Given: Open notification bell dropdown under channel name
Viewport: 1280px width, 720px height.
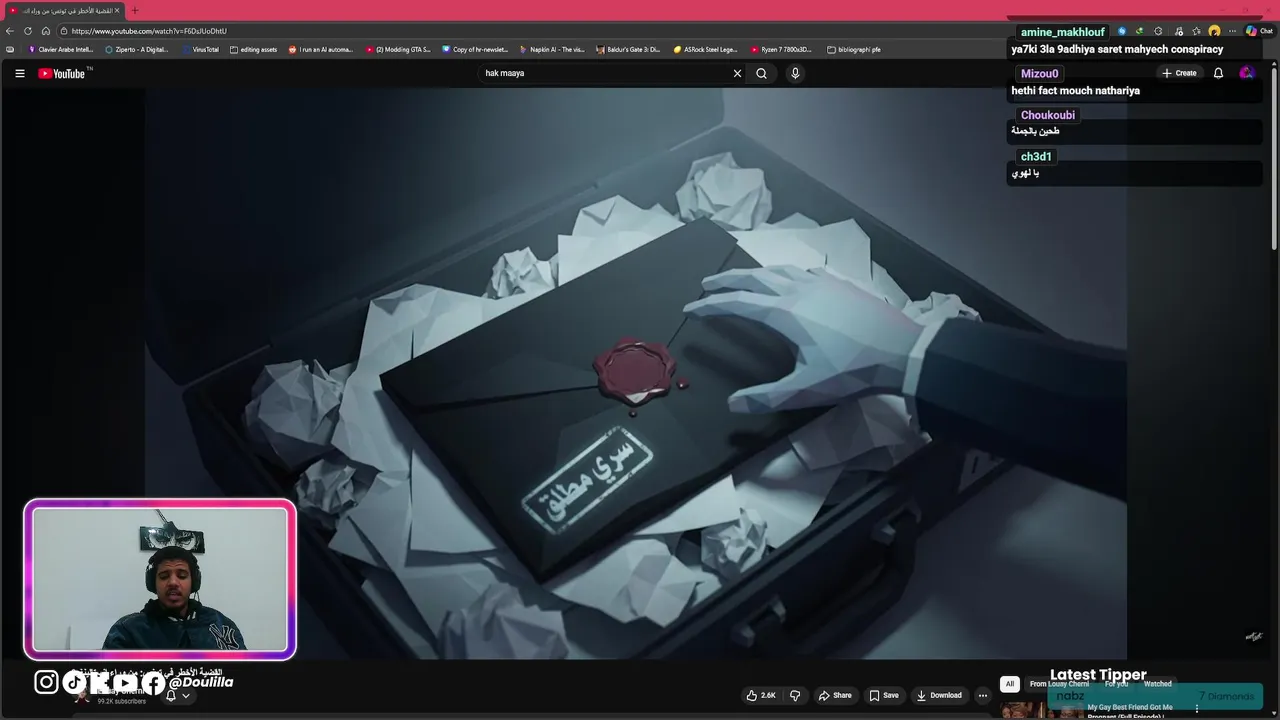Looking at the screenshot, I should tap(176, 695).
